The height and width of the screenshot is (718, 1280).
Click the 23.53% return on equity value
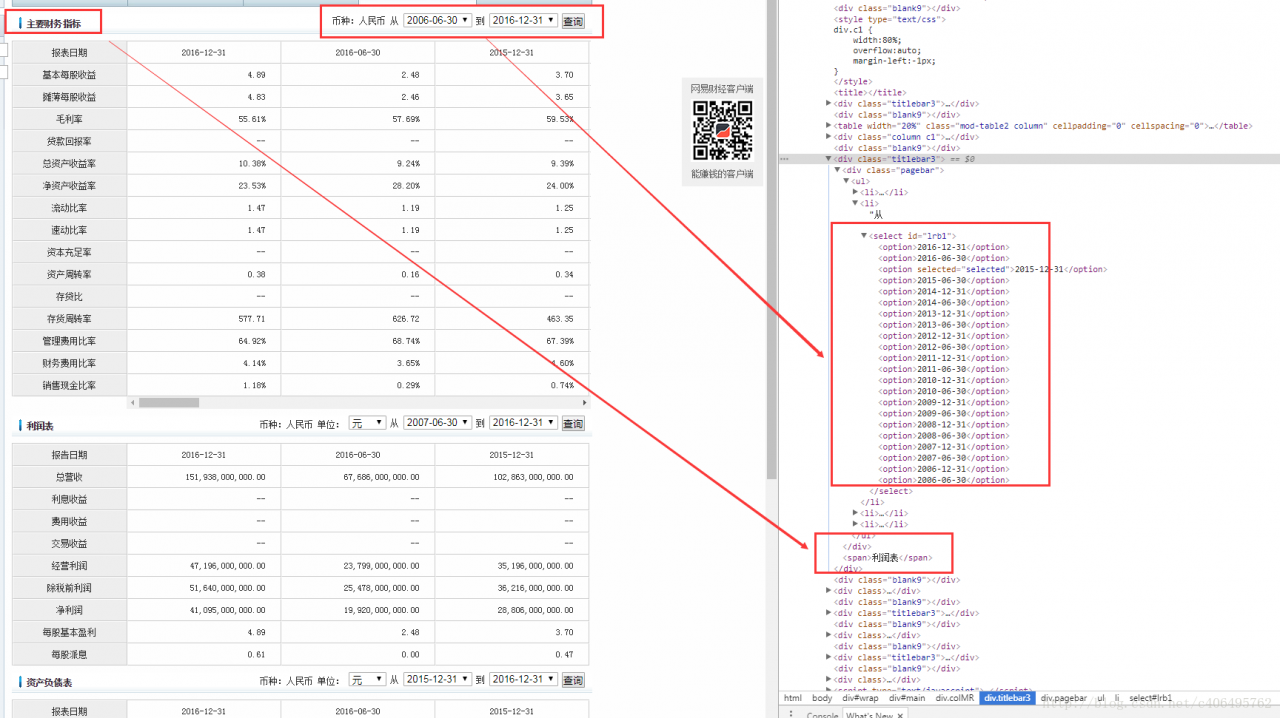click(252, 186)
